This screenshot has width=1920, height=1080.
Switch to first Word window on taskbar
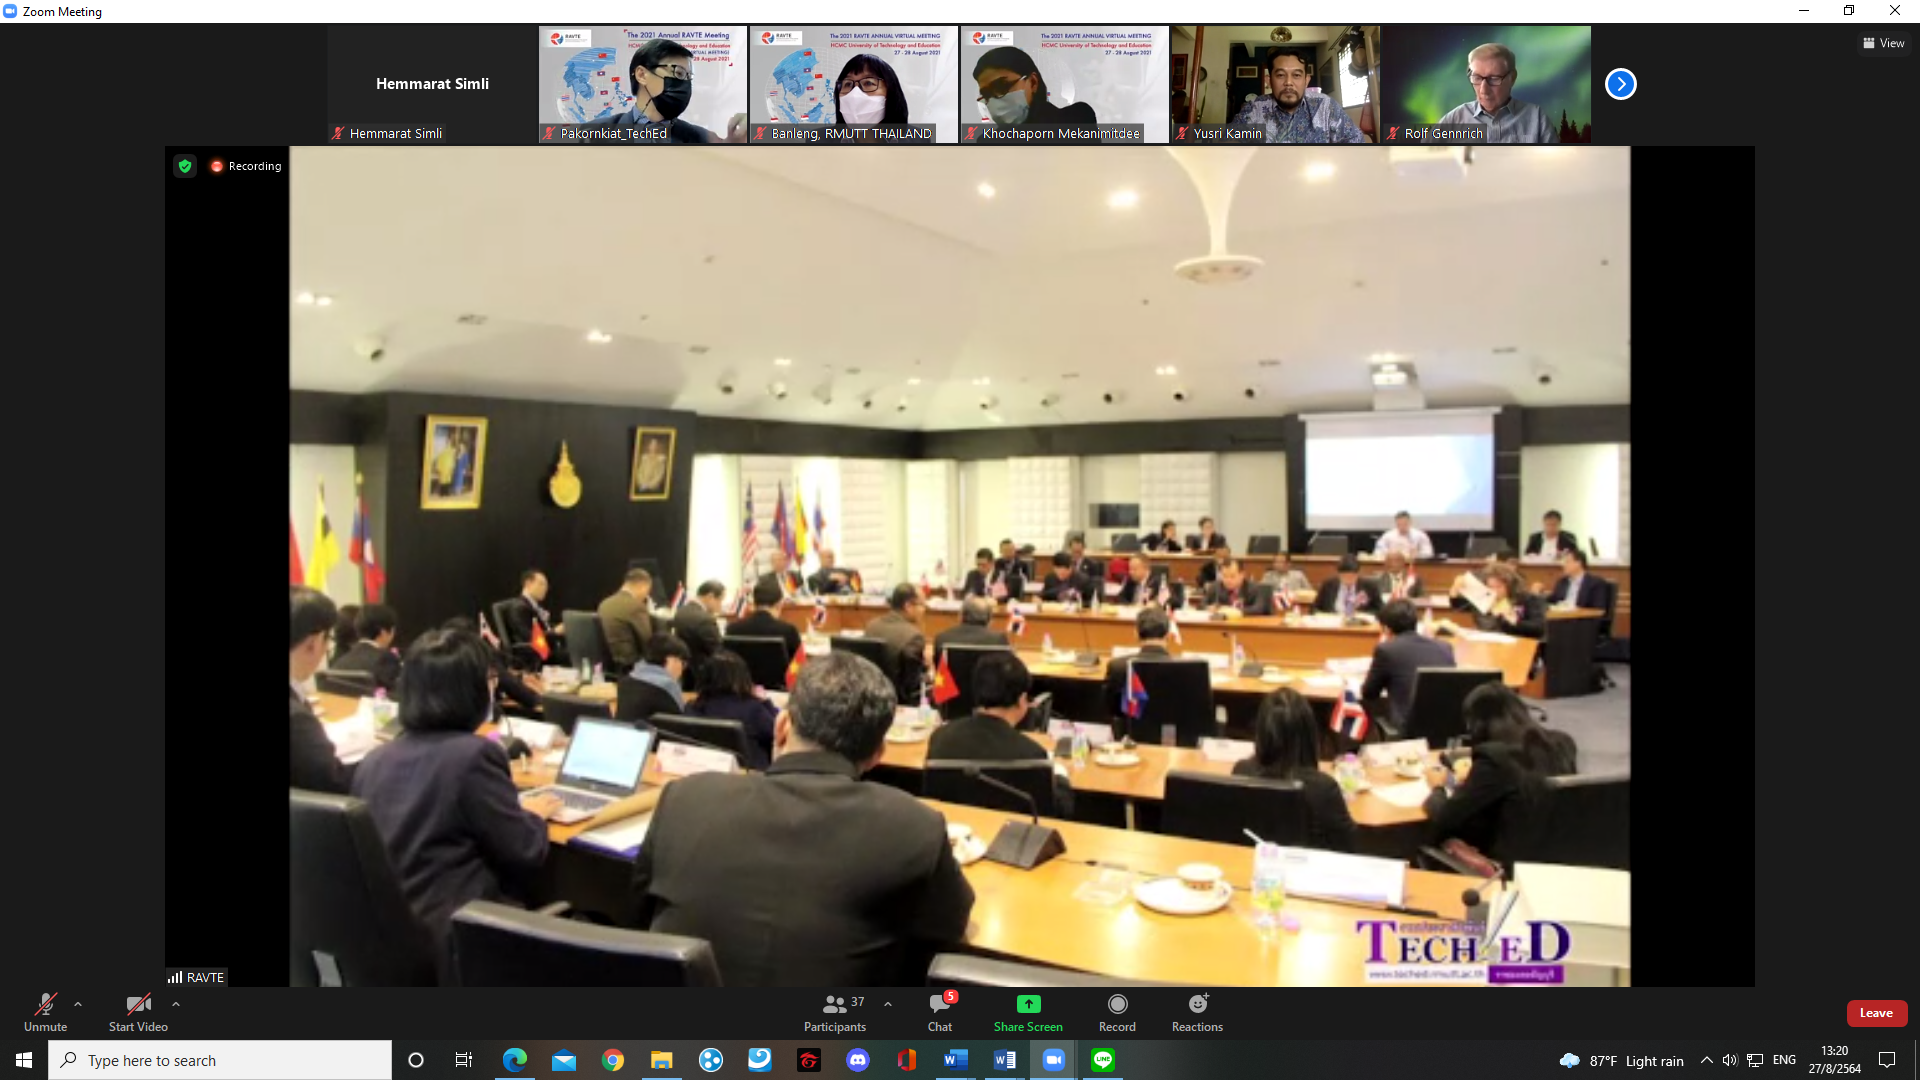click(x=956, y=1060)
